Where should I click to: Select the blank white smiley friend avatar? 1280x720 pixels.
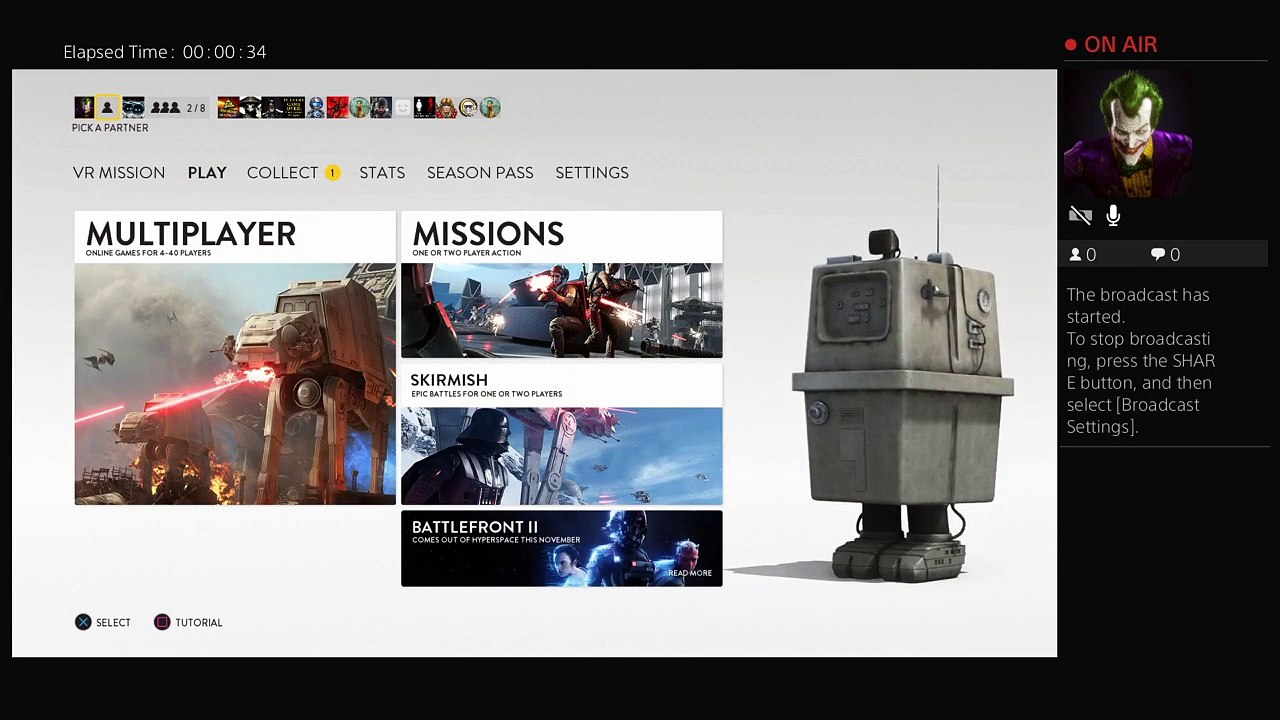[x=403, y=107]
